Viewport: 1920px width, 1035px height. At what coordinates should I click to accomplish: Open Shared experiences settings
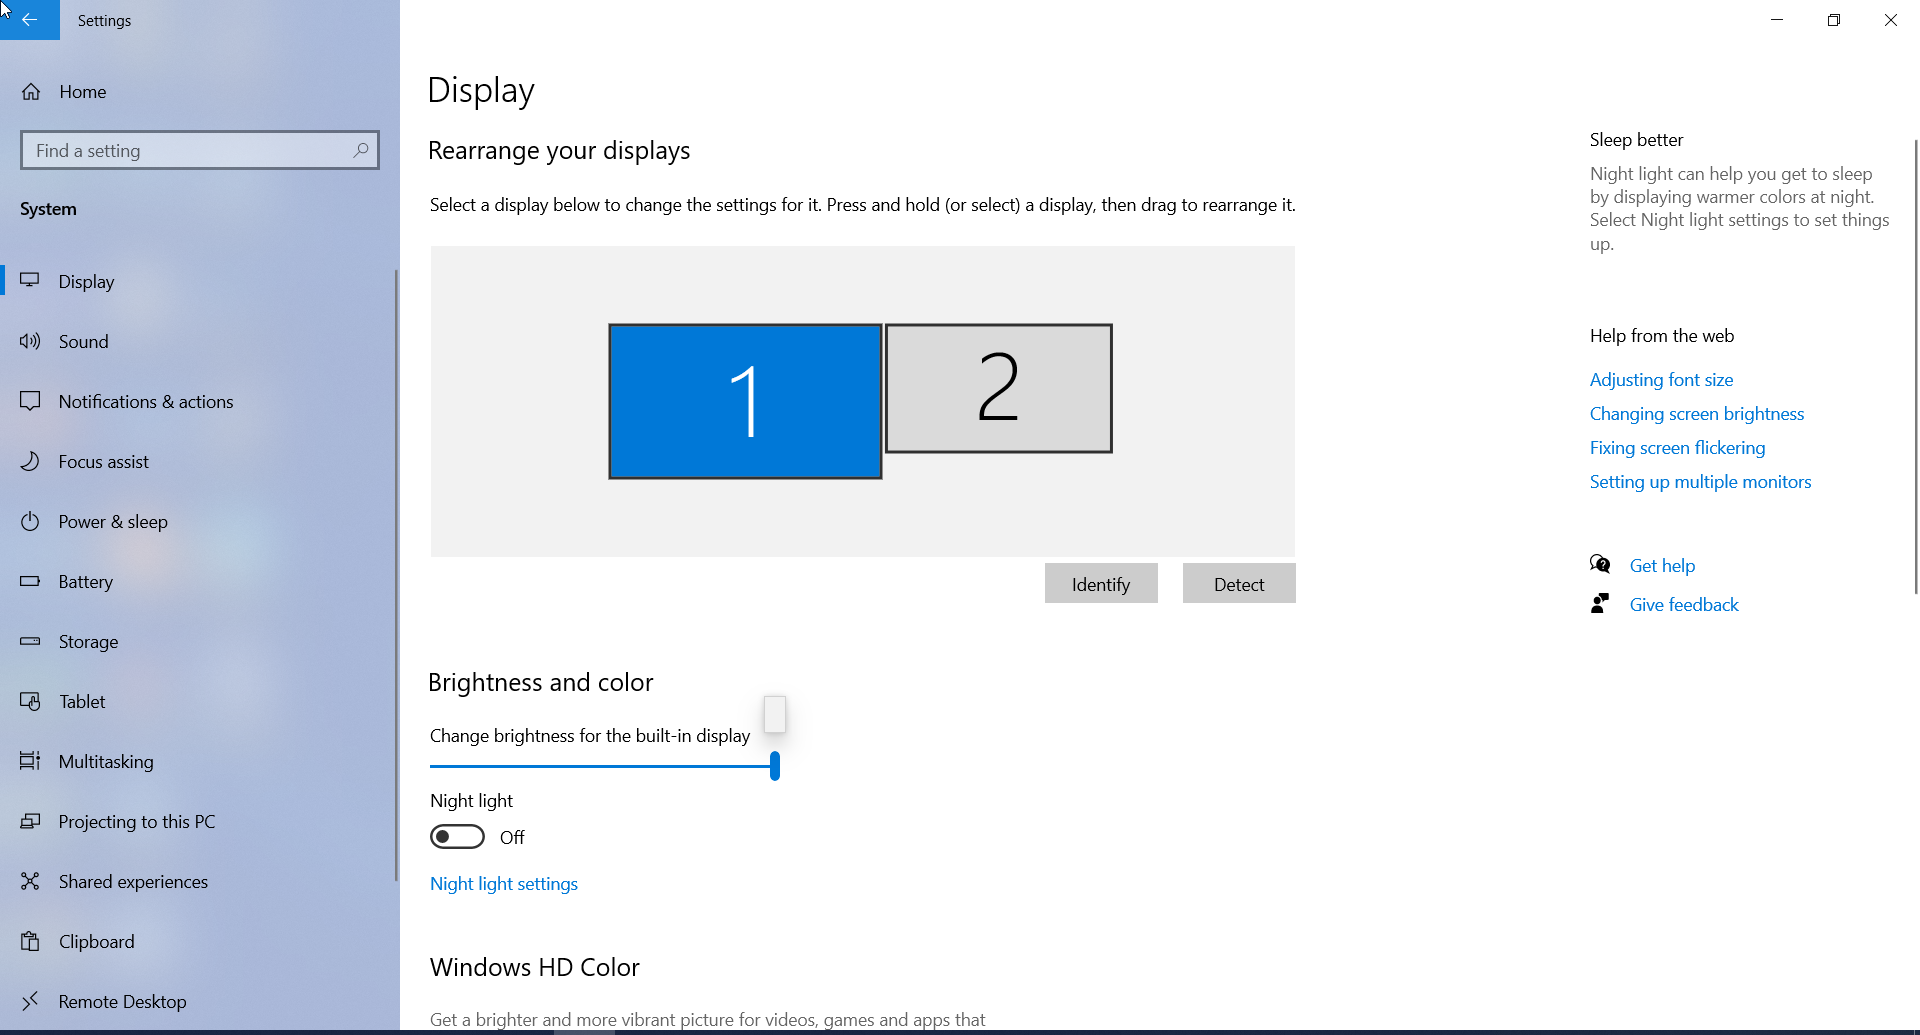(x=200, y=881)
